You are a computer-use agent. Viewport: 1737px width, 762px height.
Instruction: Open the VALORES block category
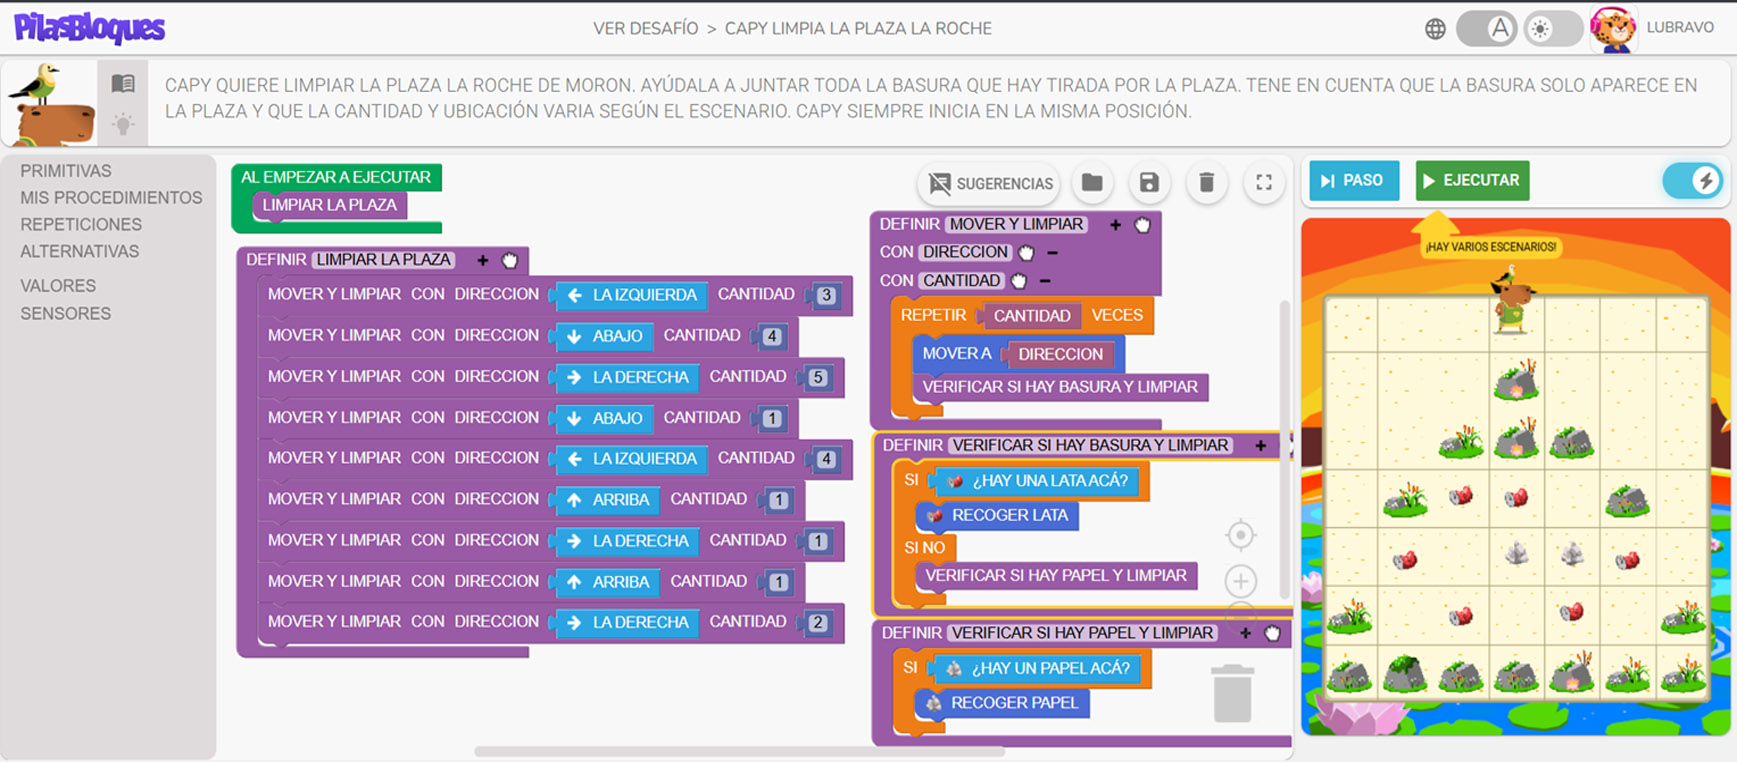click(x=58, y=286)
